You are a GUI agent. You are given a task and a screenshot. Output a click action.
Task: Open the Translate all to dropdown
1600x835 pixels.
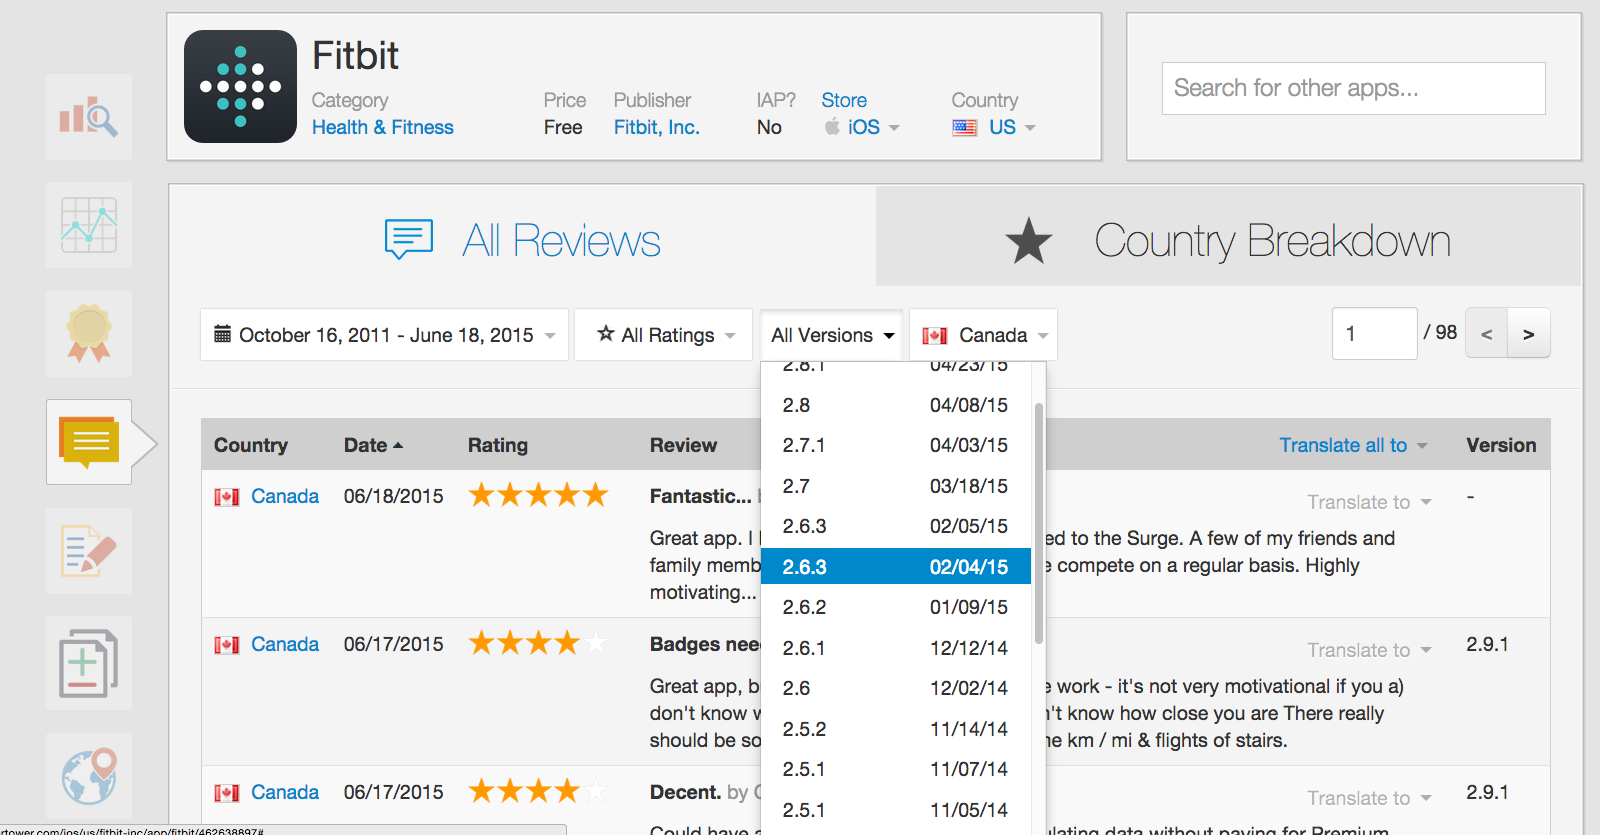(1353, 445)
